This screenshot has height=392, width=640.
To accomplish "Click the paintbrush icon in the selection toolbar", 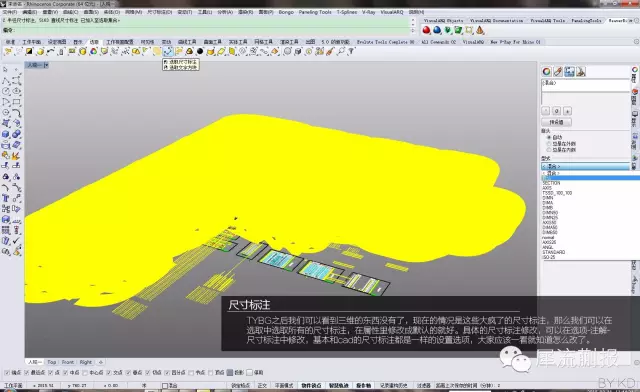I will tap(330, 51).
